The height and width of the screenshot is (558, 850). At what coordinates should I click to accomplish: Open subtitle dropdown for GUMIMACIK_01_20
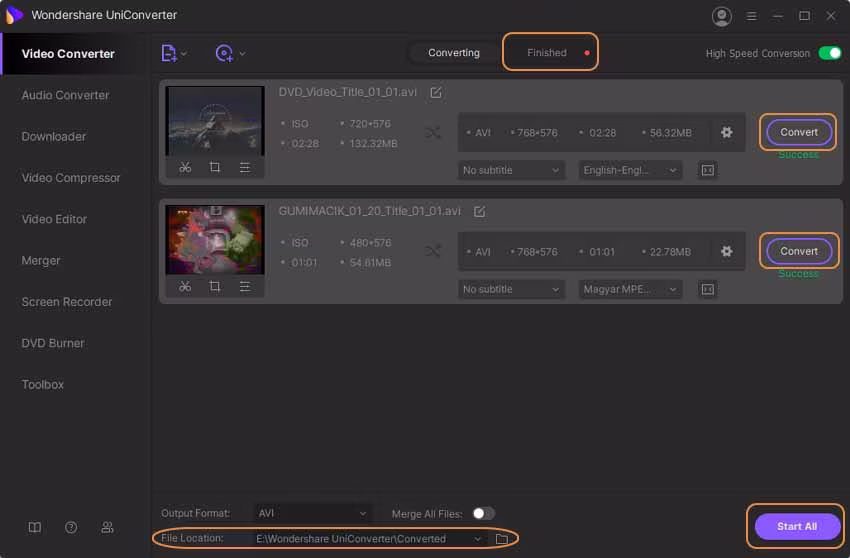[511, 289]
